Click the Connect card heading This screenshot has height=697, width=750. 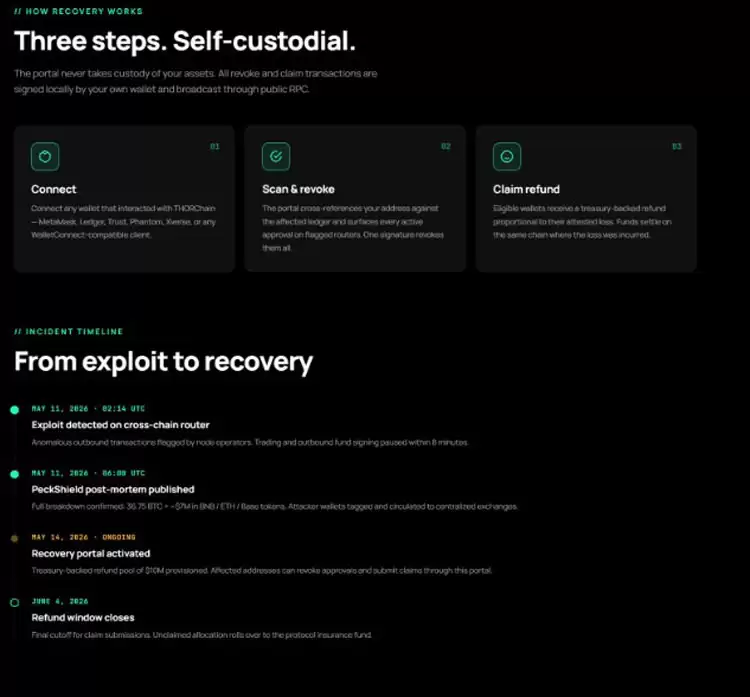pyautogui.click(x=54, y=189)
